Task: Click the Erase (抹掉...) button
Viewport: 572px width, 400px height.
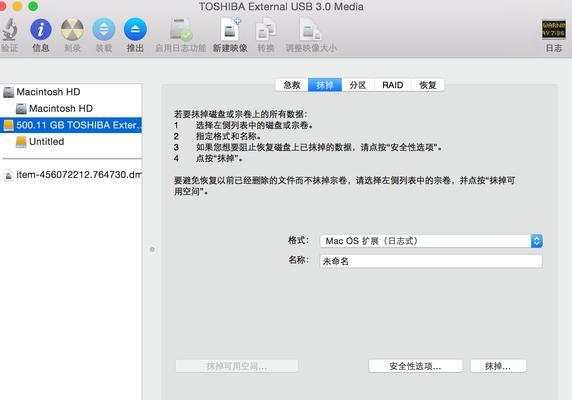Action: [498, 366]
